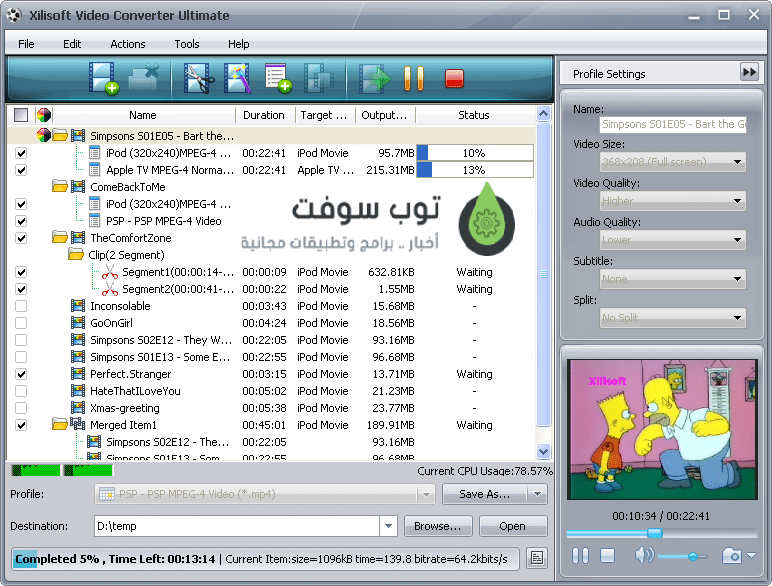Click the merged film icon of Merged Item1
The height and width of the screenshot is (586, 772).
pos(77,424)
